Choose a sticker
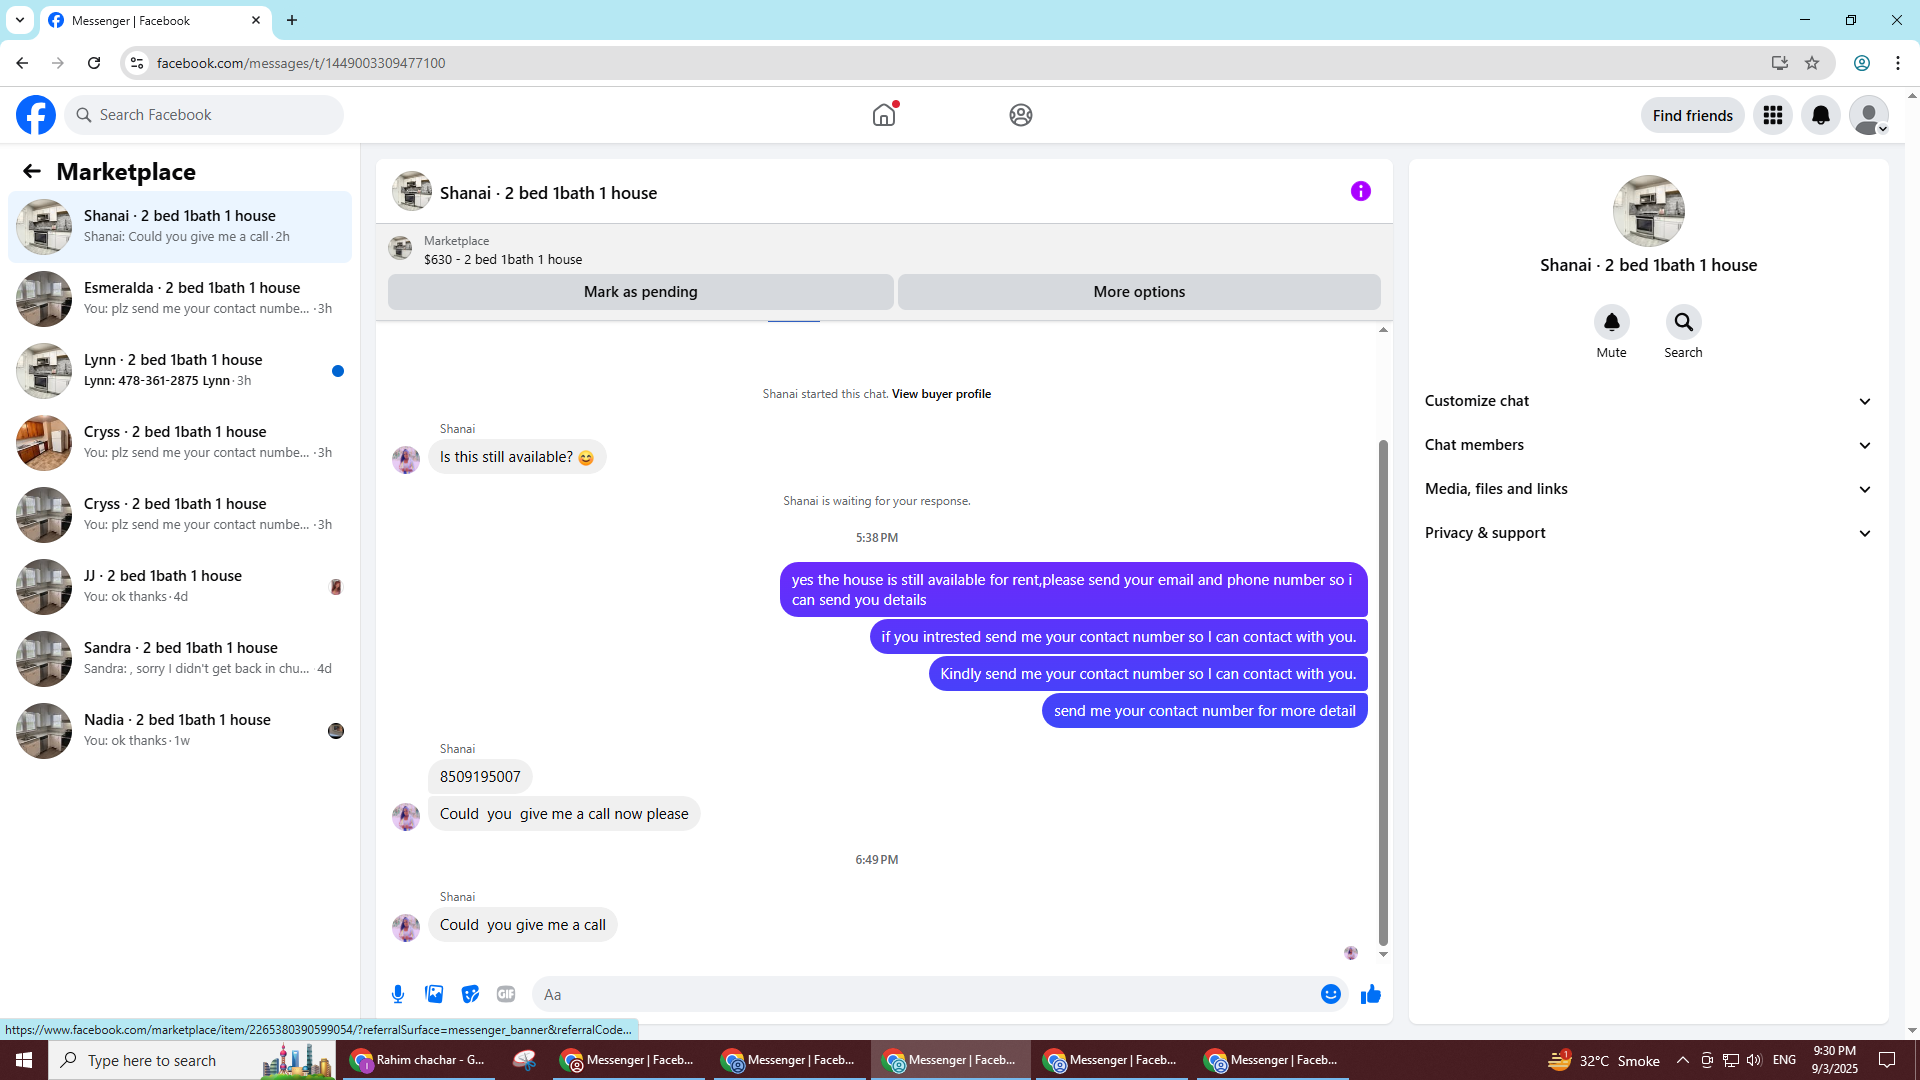 (x=470, y=994)
